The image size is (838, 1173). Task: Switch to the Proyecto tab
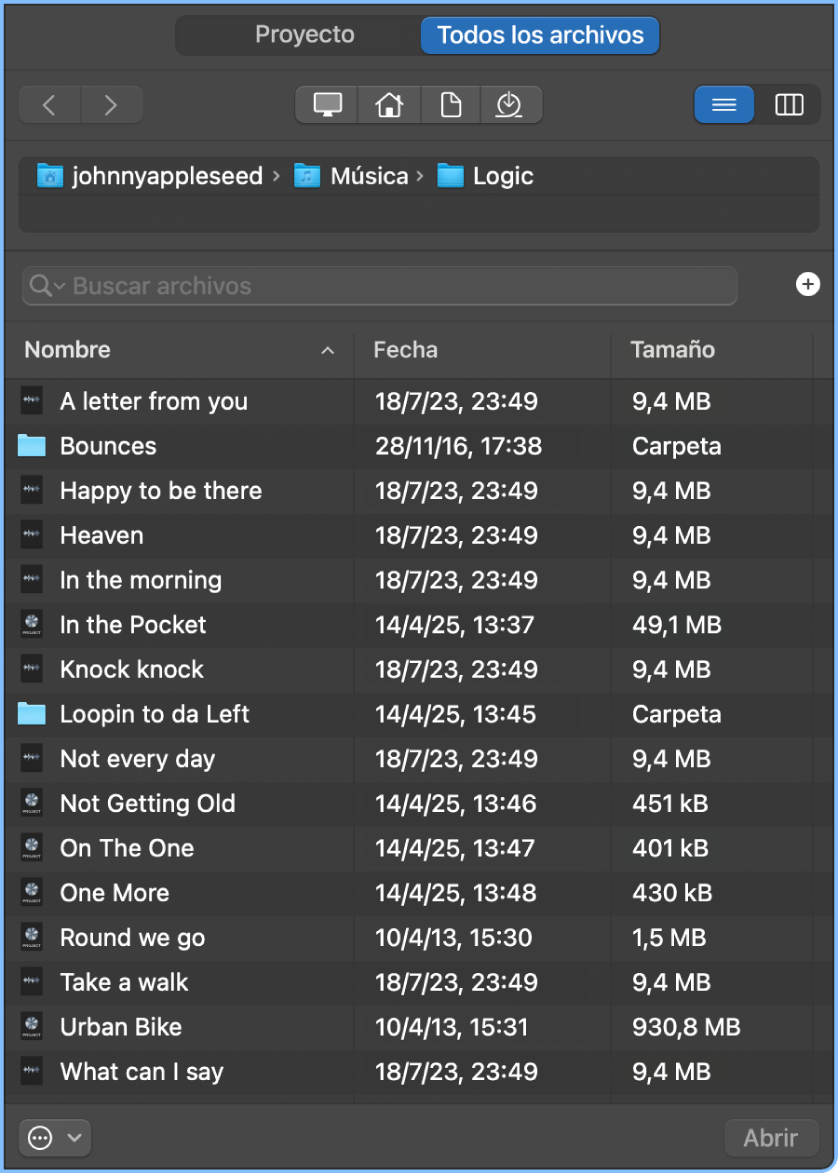point(304,35)
